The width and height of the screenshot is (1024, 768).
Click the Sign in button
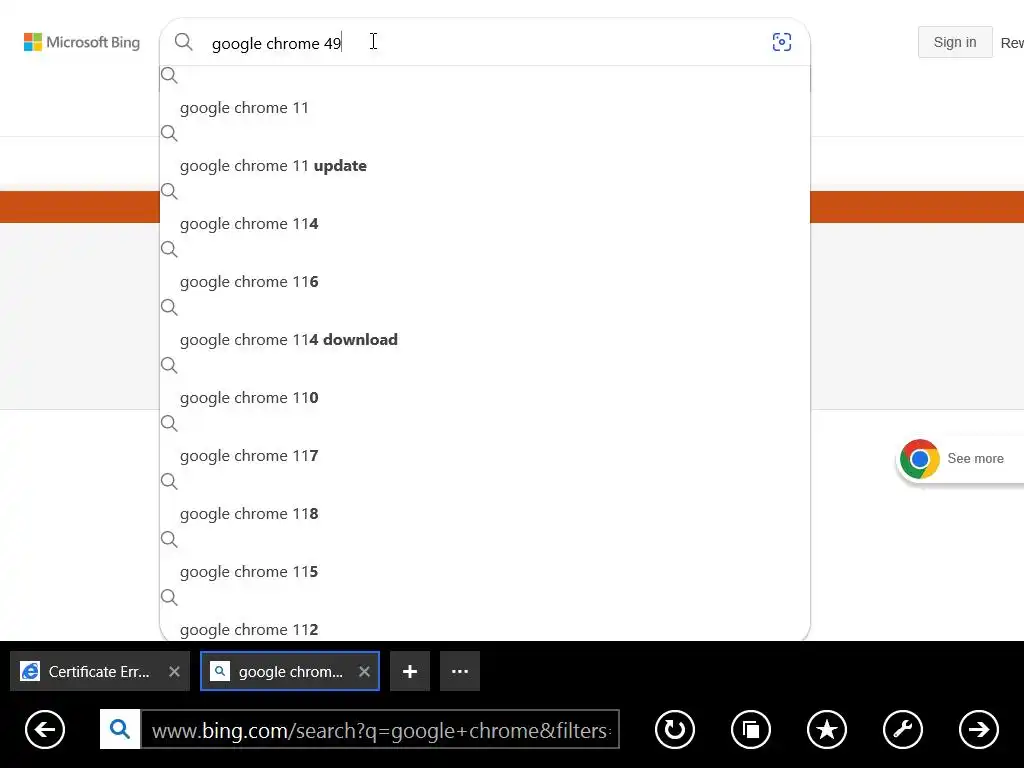pyautogui.click(x=955, y=42)
